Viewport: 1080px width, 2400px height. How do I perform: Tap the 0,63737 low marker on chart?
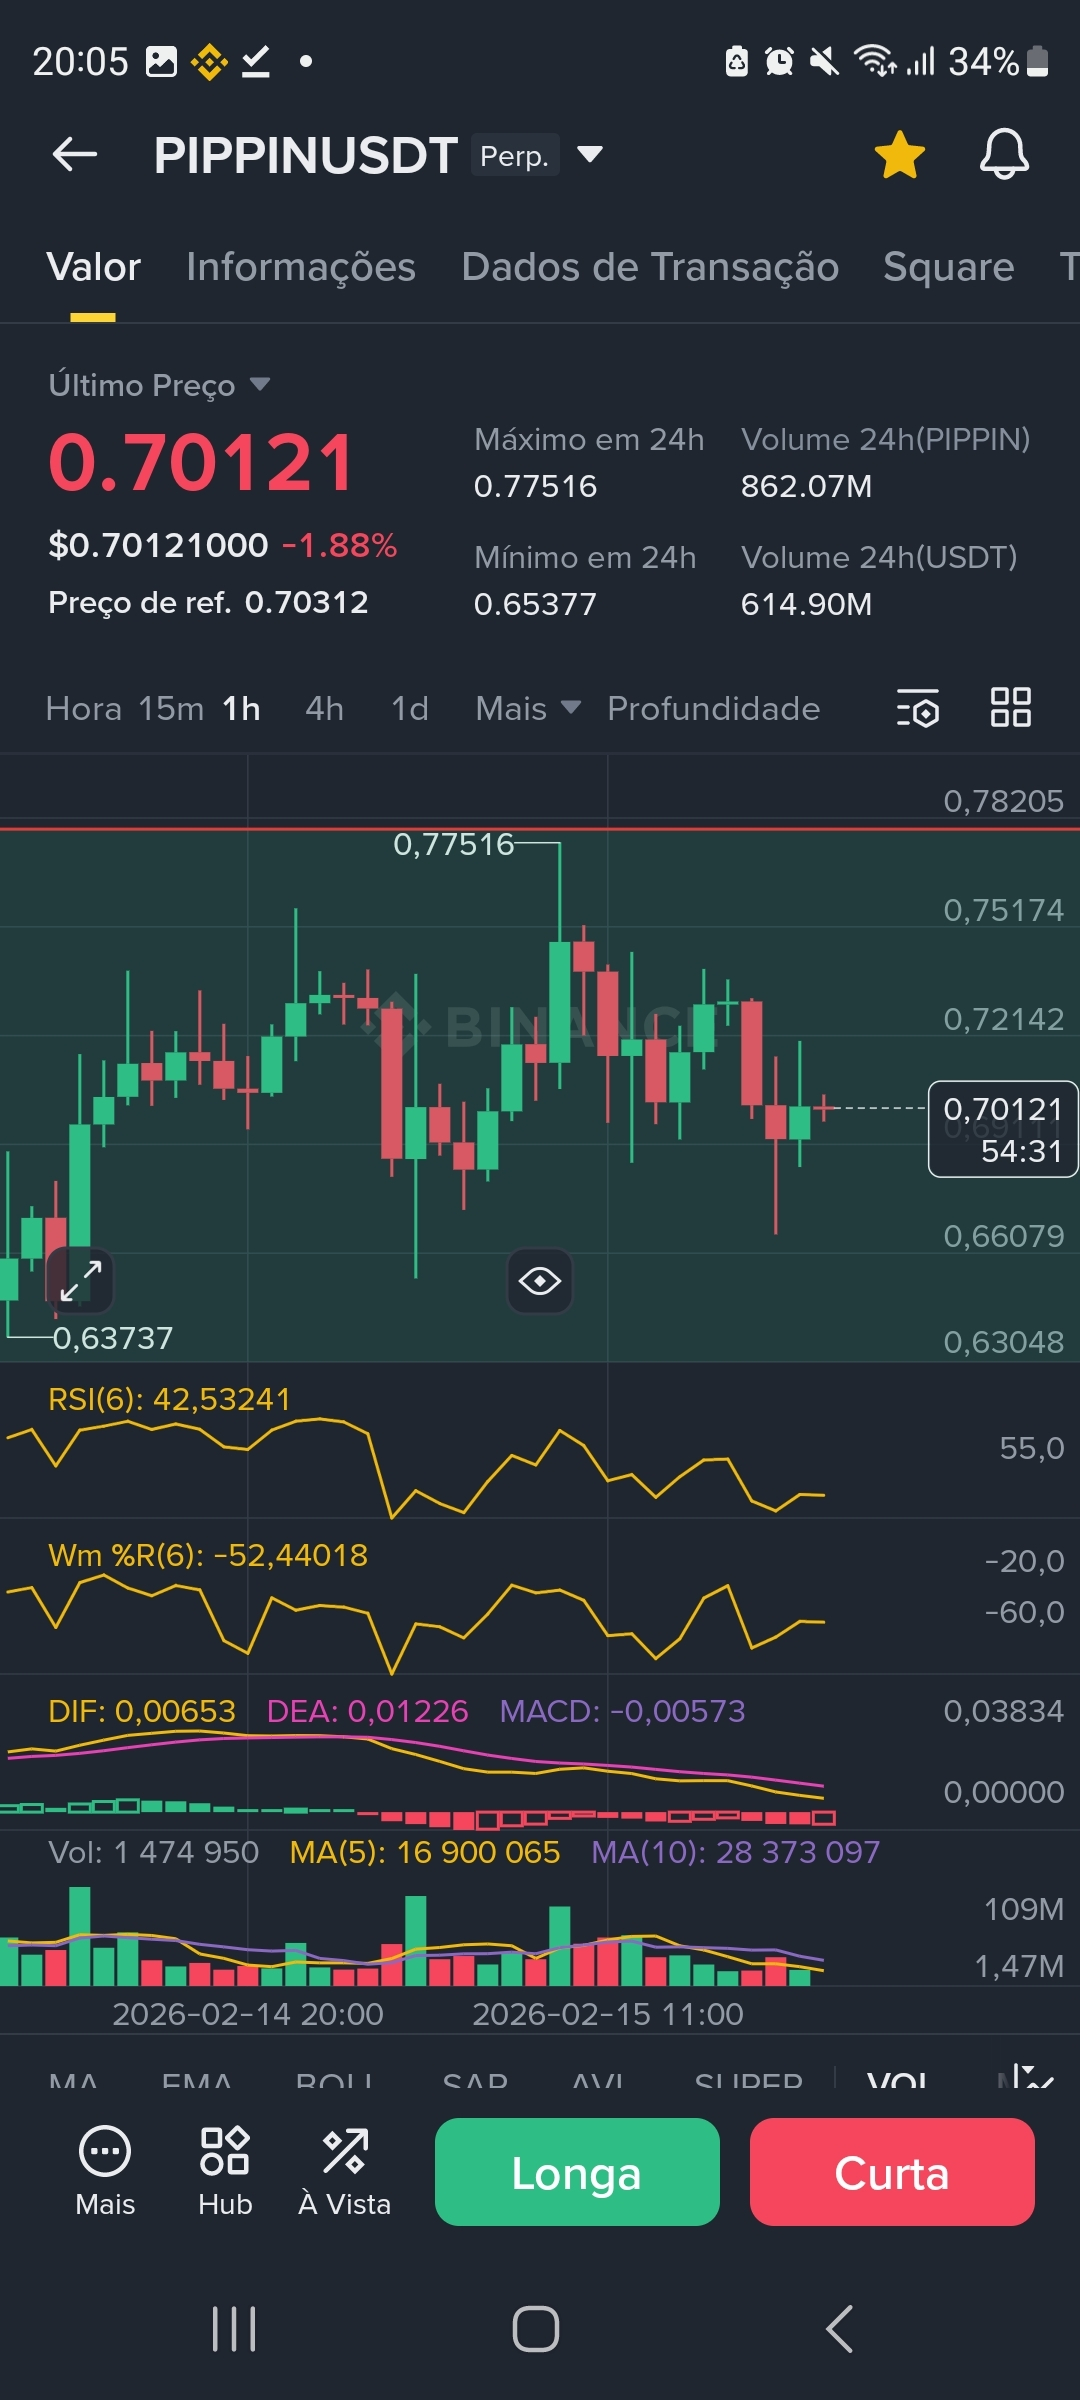click(x=113, y=1338)
